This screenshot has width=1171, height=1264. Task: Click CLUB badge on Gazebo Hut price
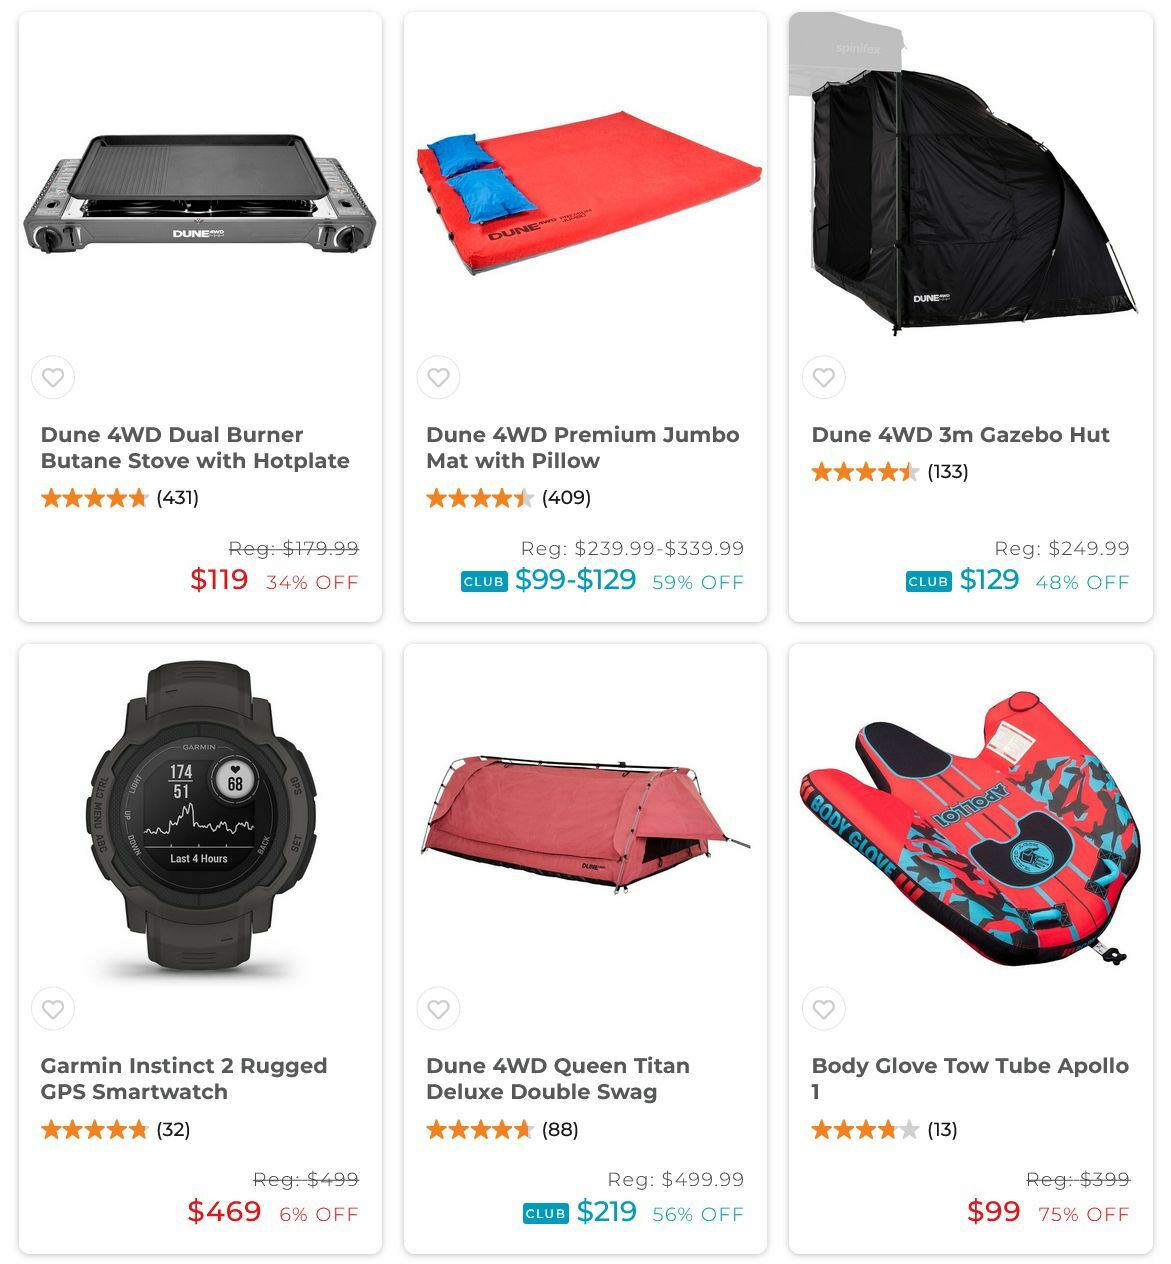click(x=928, y=582)
